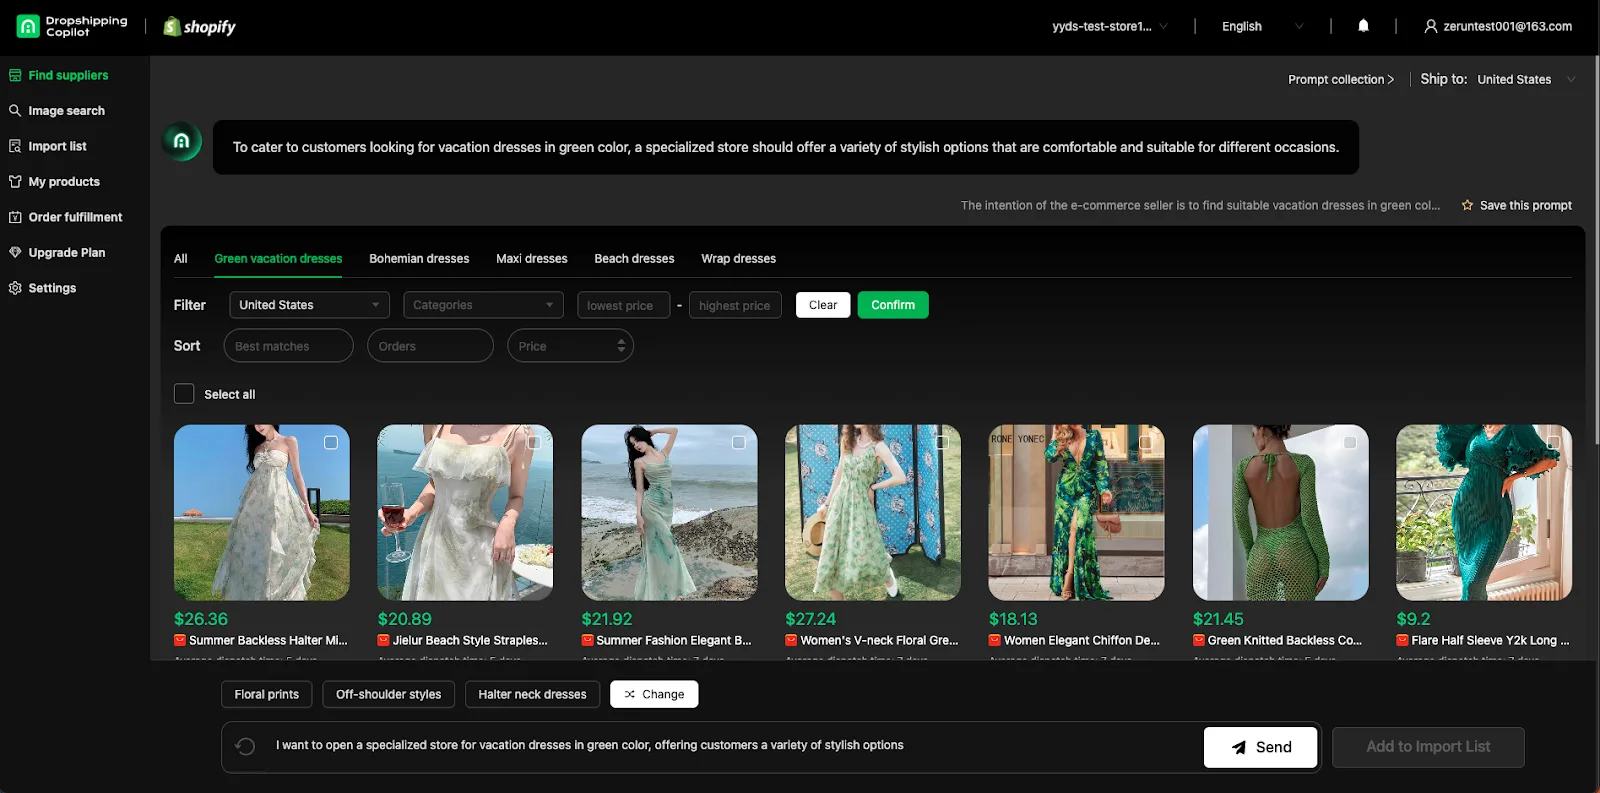The image size is (1600, 793).
Task: Go to My products page
Action: tap(64, 182)
